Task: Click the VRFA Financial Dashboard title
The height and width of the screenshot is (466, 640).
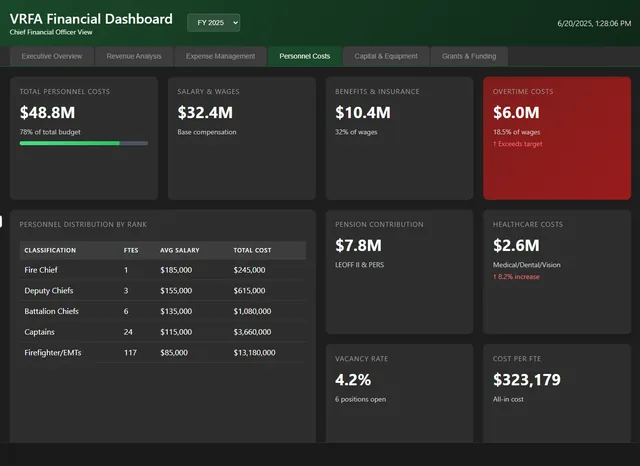Action: [91, 19]
